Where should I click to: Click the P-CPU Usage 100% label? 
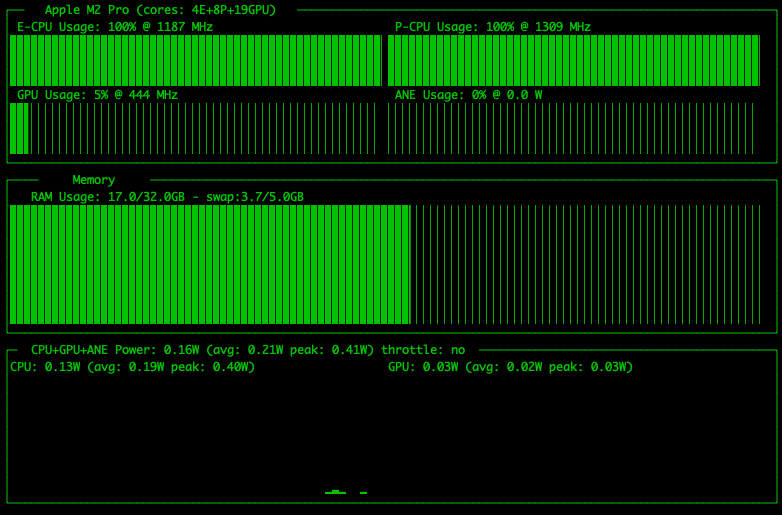493,27
